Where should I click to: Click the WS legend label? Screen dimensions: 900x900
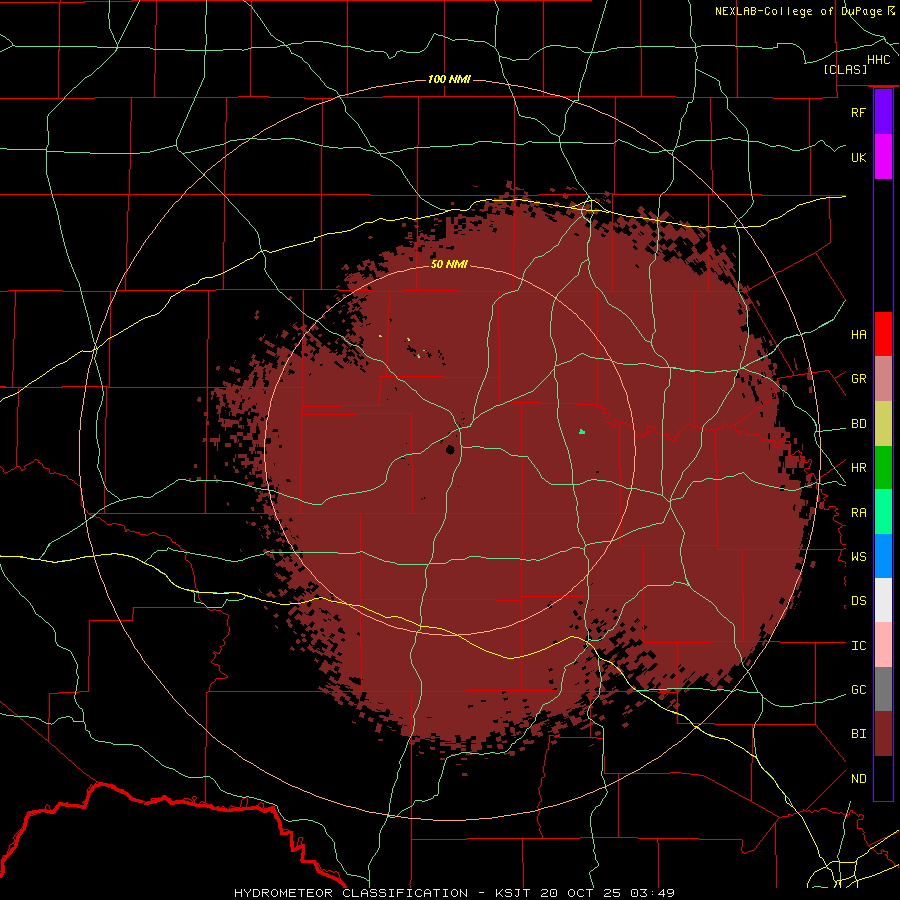click(858, 556)
